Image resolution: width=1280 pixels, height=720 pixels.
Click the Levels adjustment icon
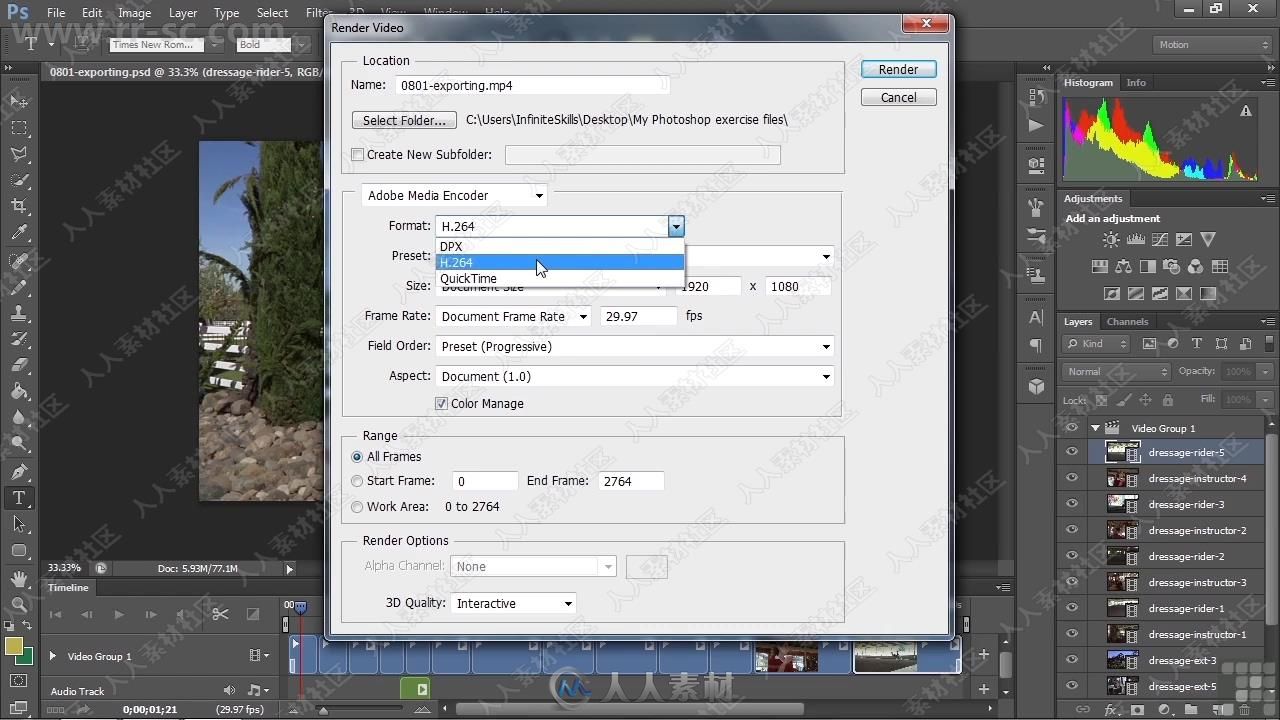pyautogui.click(x=1135, y=240)
